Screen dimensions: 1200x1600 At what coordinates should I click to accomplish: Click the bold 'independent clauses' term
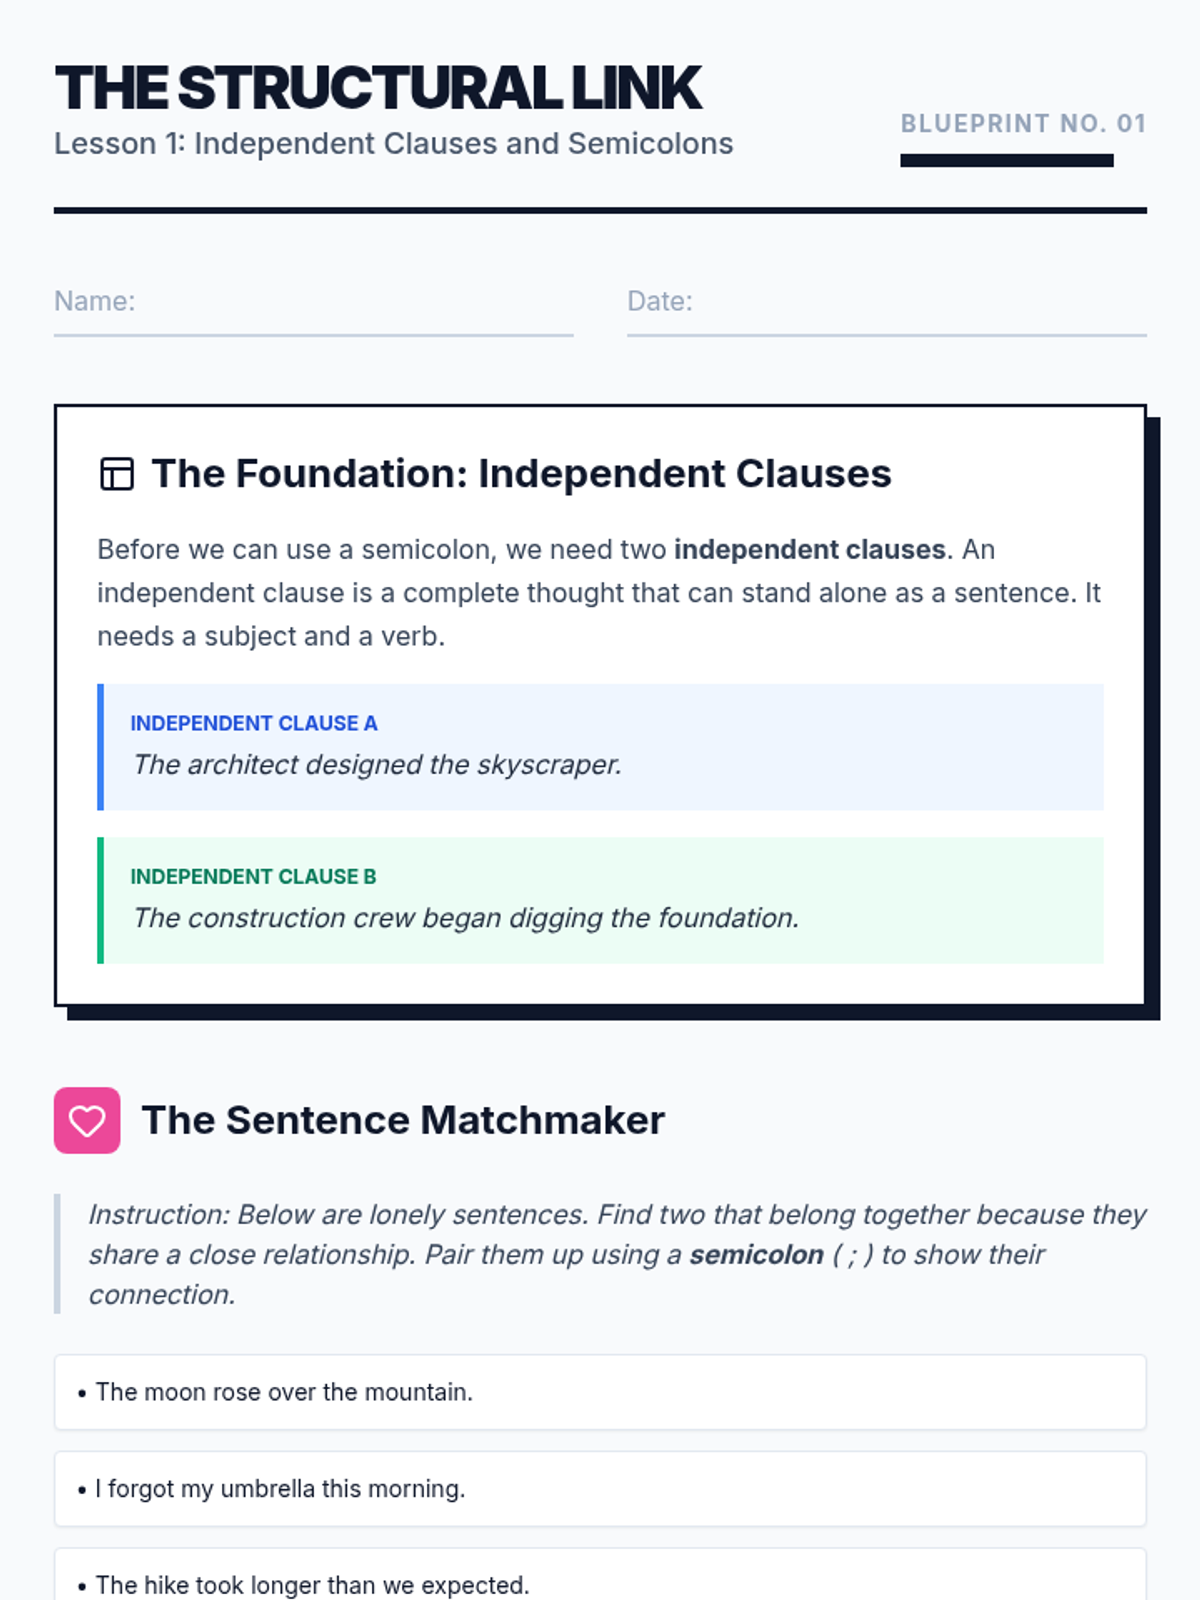point(809,550)
